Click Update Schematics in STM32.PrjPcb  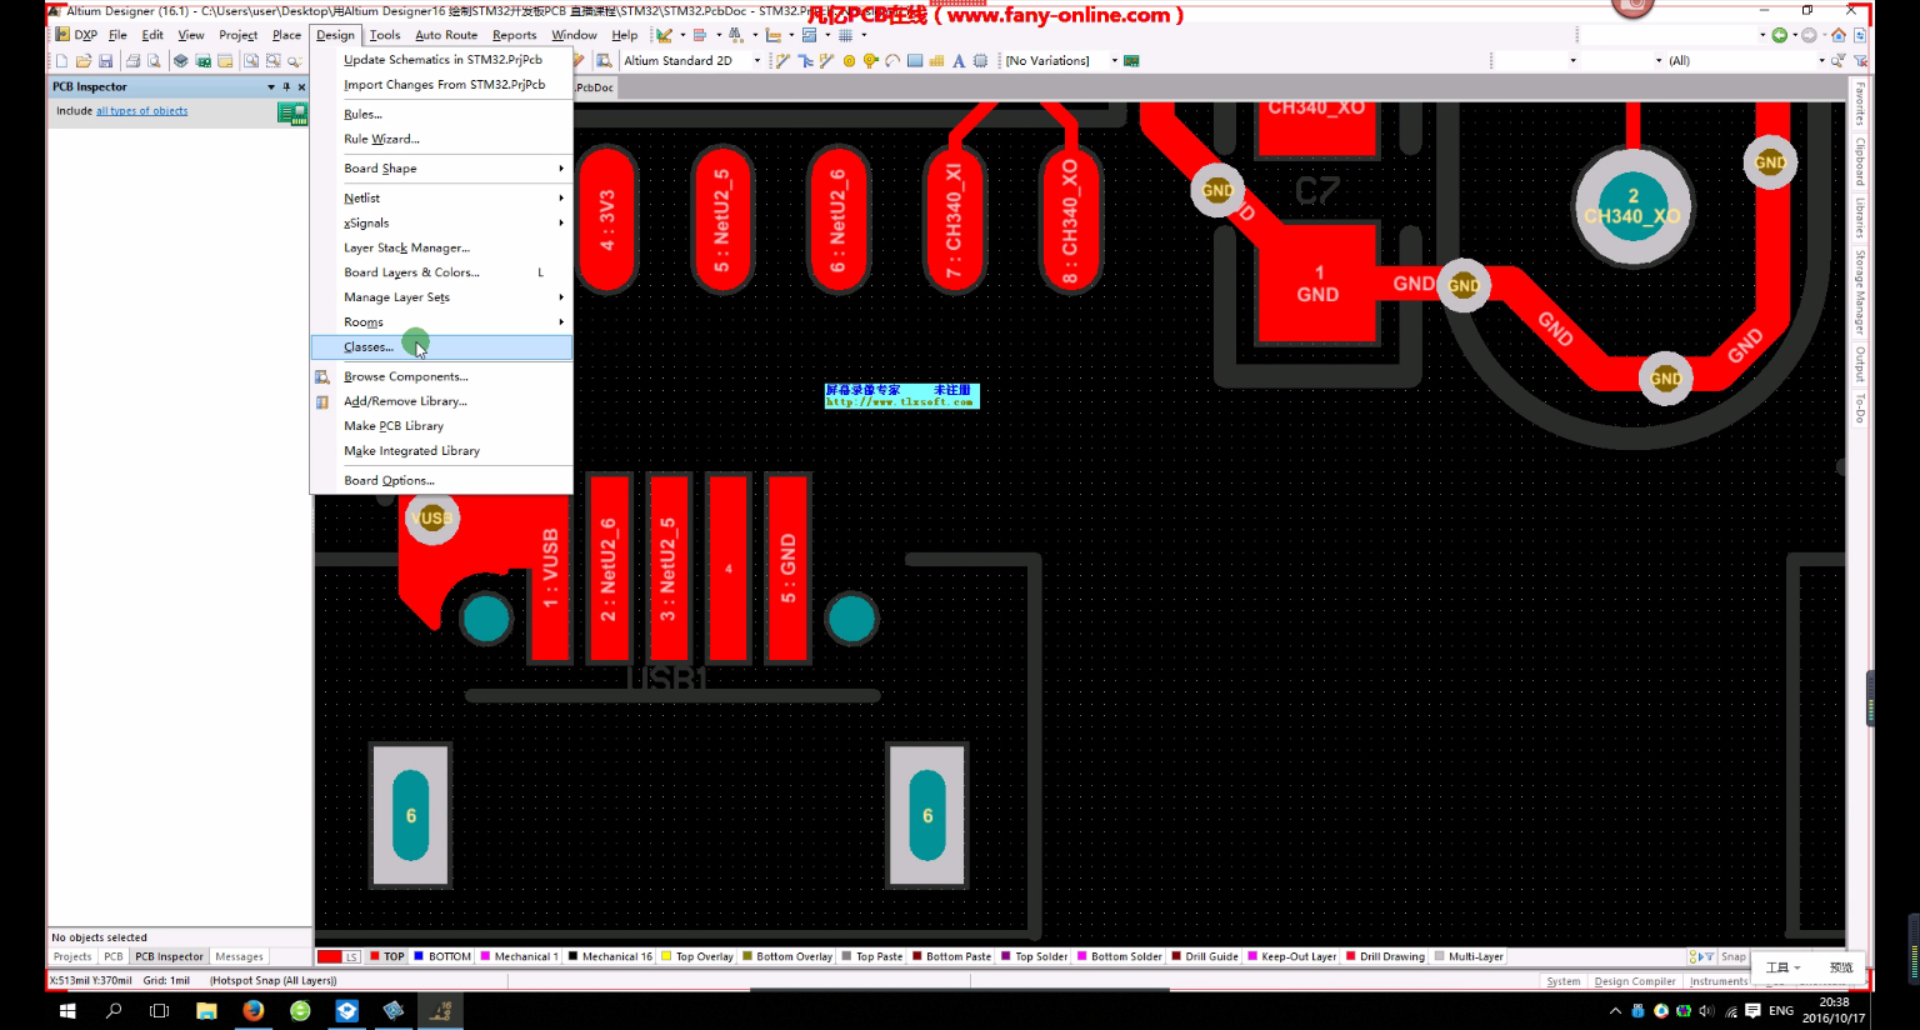441,60
